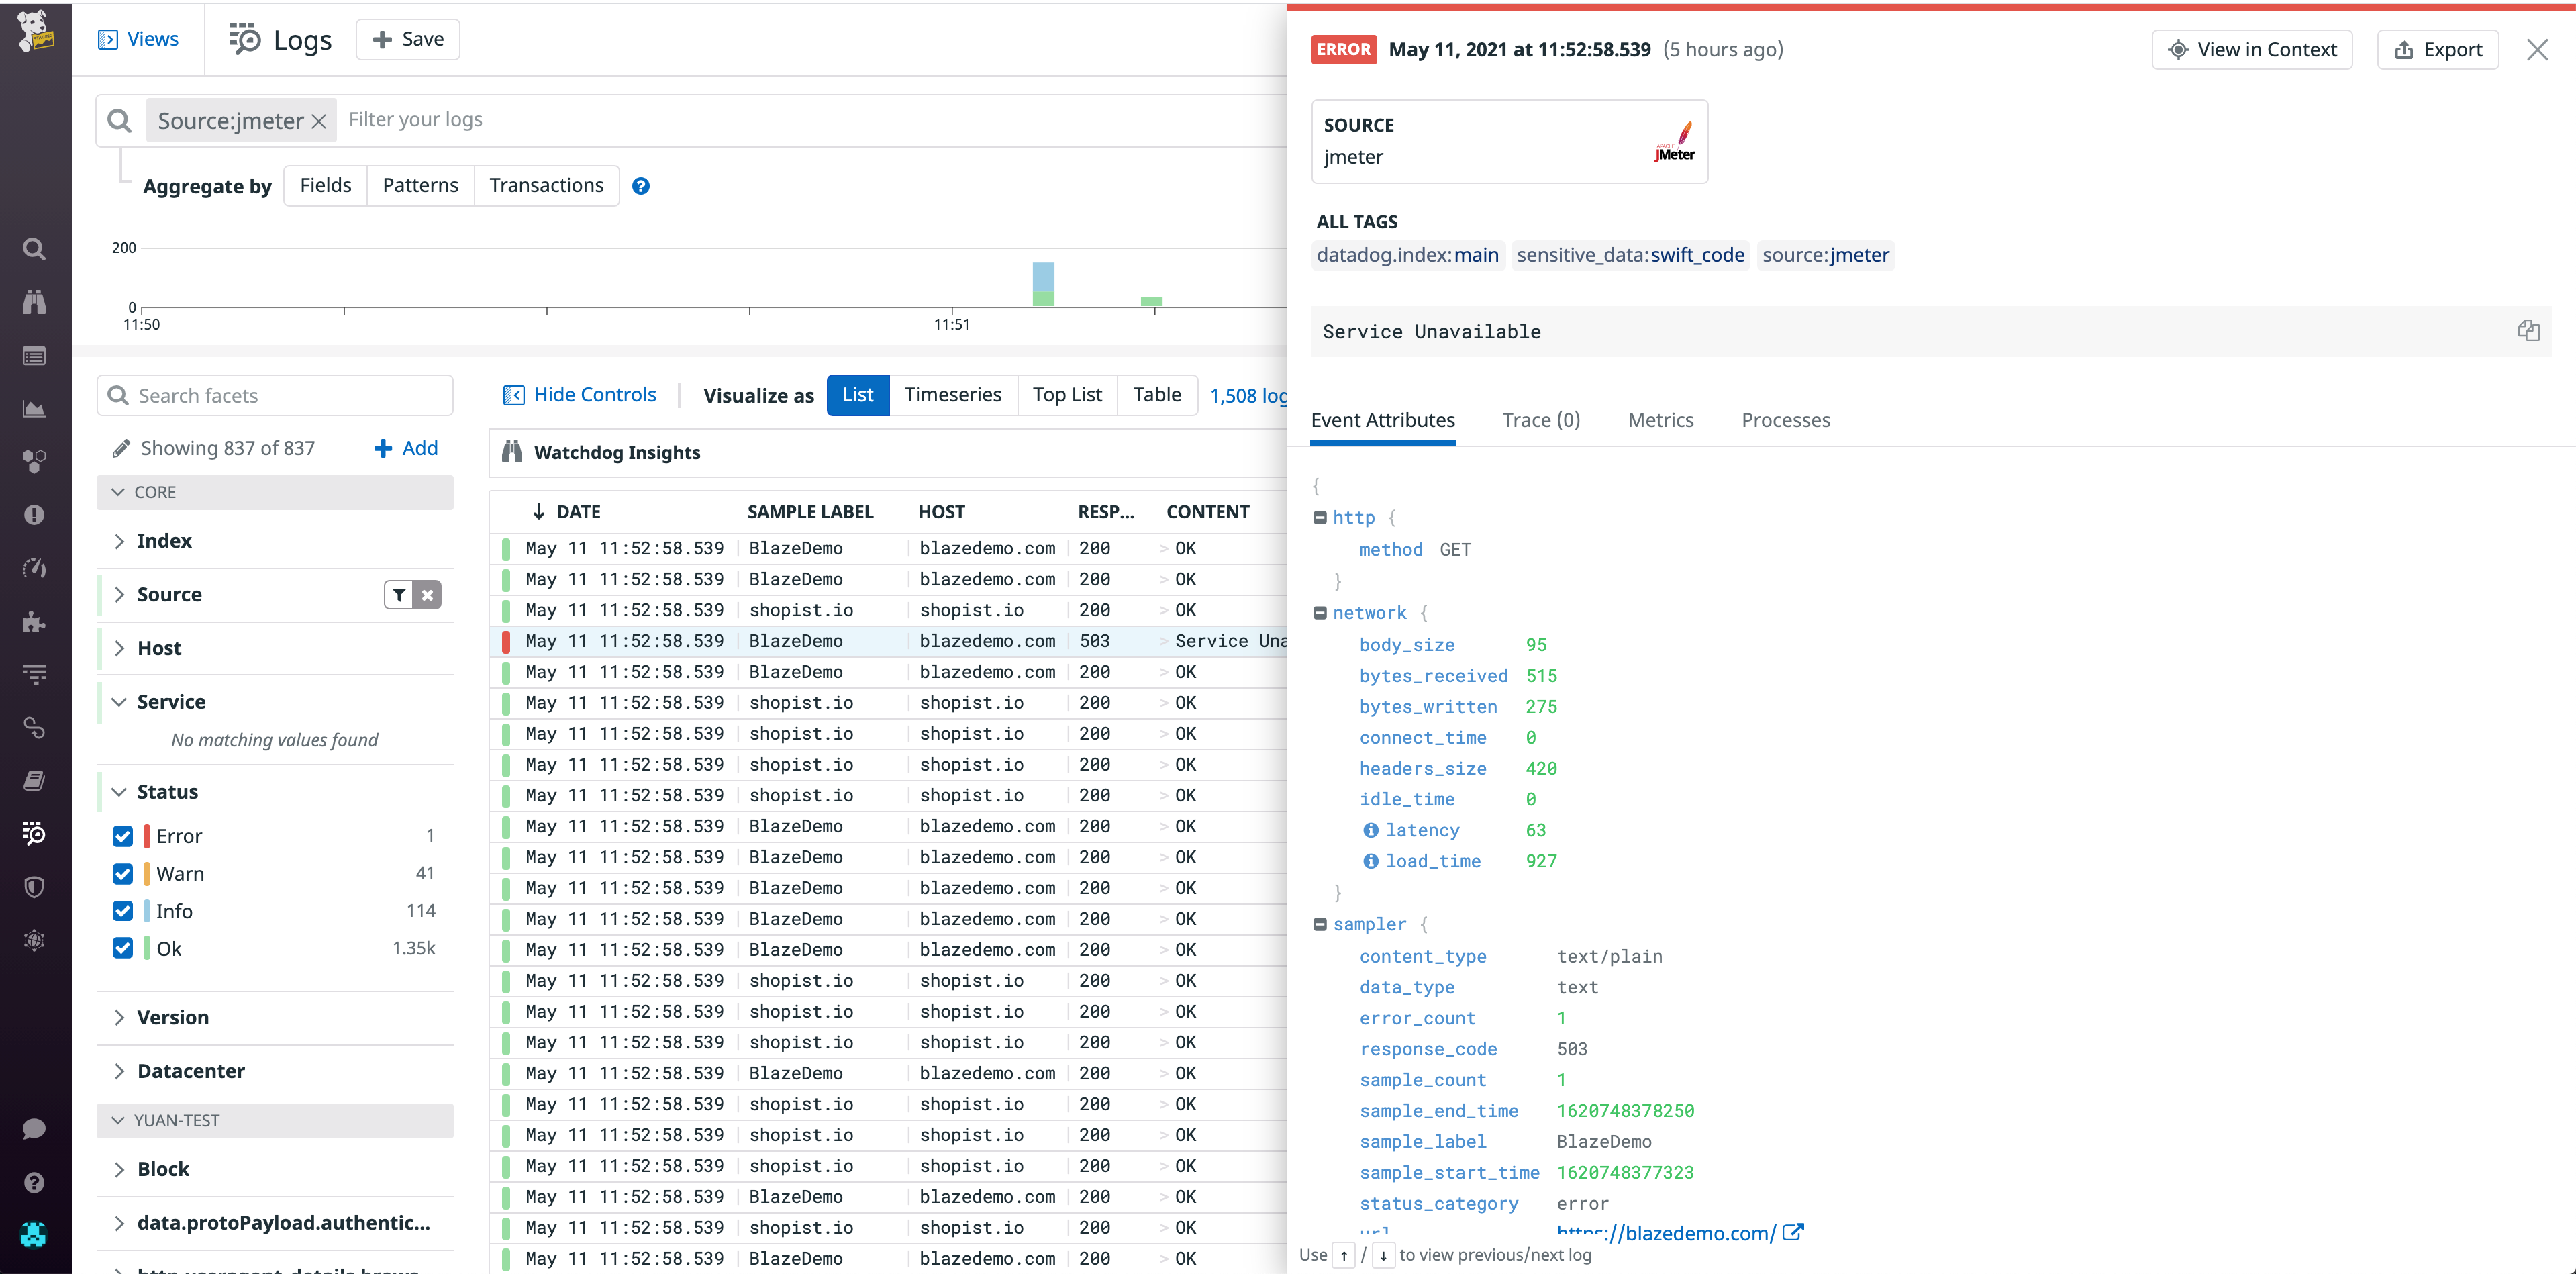
Task: Switch to the Metrics tab in event panel
Action: tap(1660, 420)
